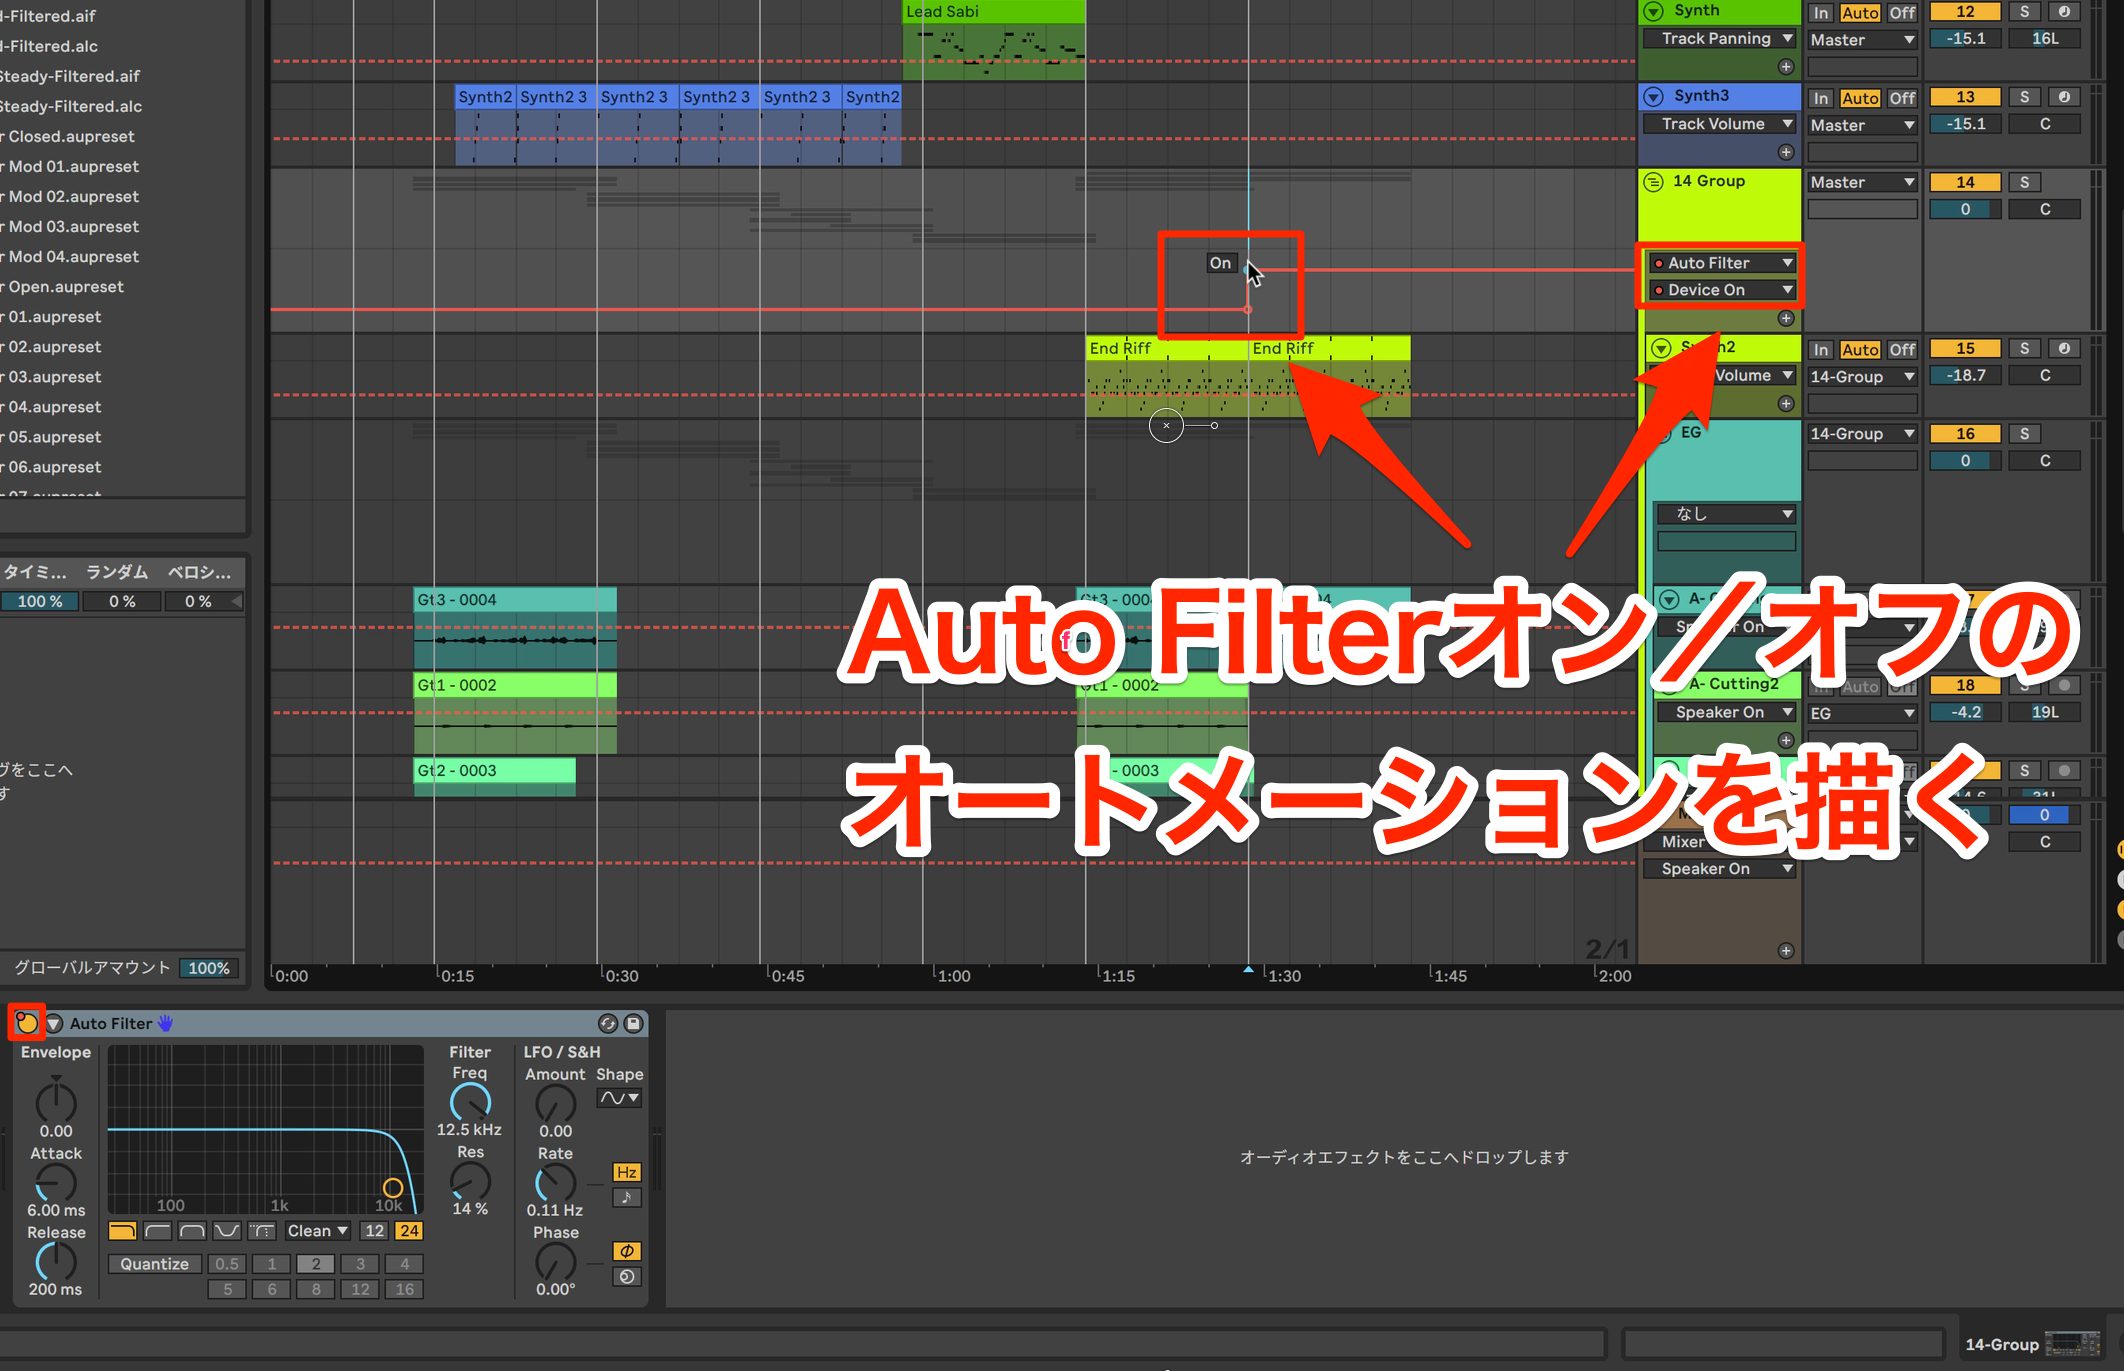
Task: Add automation lane below Device On chooser
Action: 1786,318
